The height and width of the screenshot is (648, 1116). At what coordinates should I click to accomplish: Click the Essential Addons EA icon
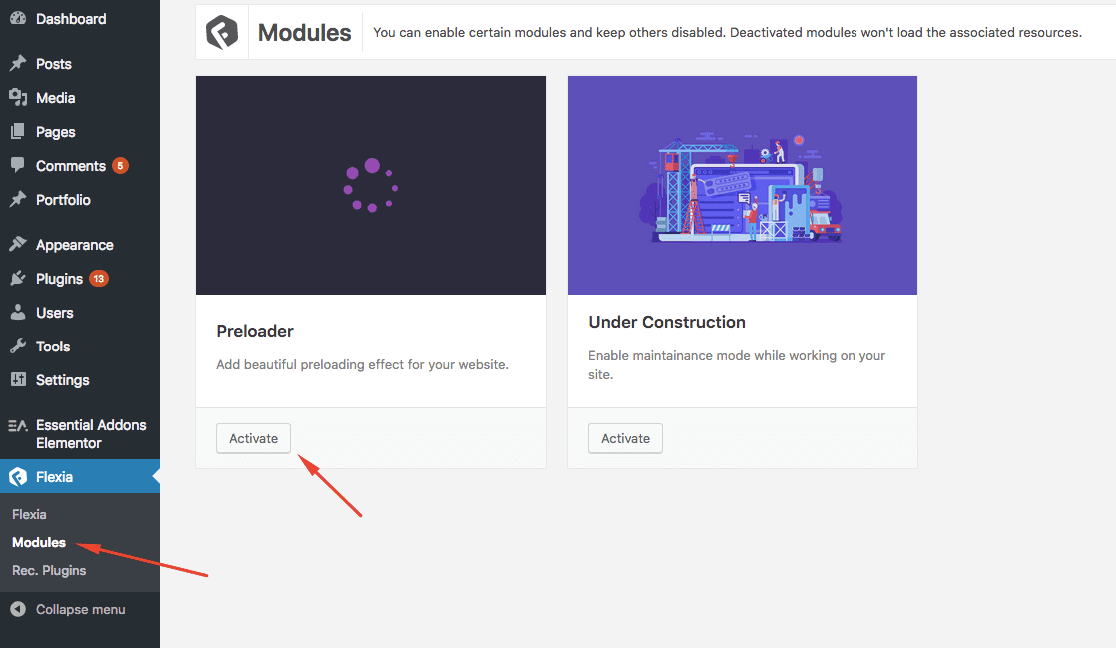18,425
